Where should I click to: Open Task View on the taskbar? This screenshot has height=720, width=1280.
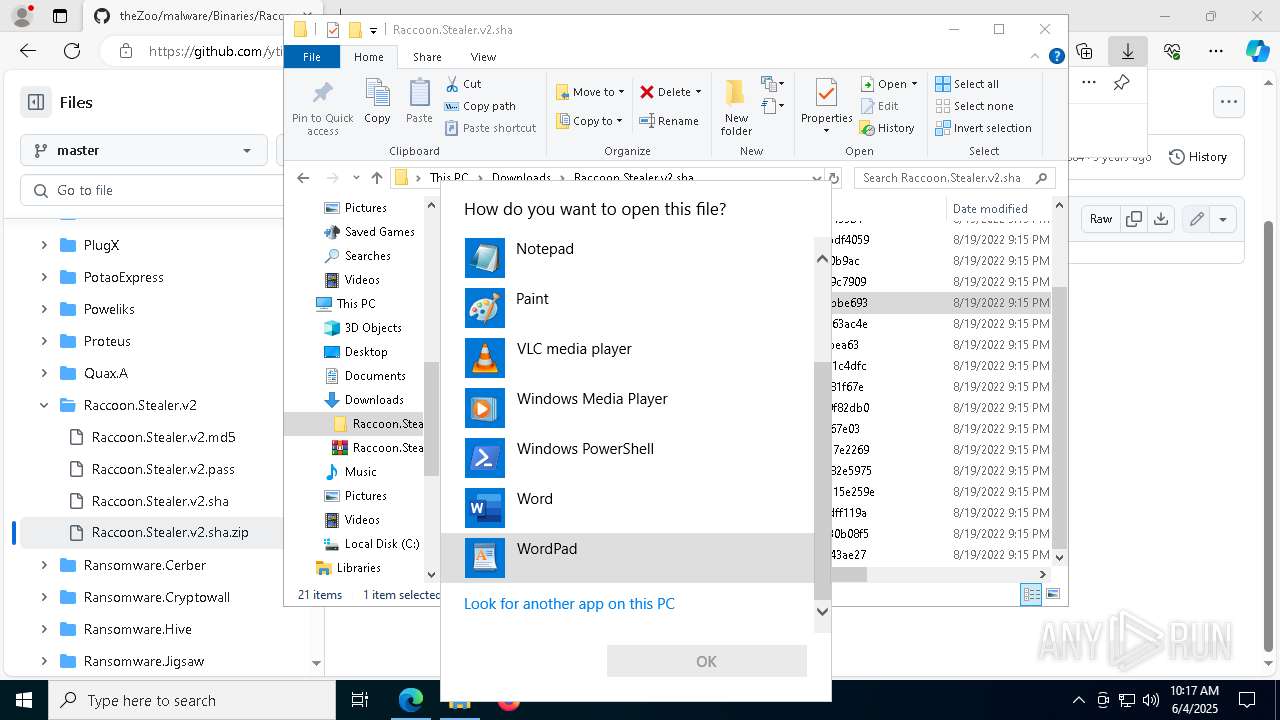pos(360,700)
